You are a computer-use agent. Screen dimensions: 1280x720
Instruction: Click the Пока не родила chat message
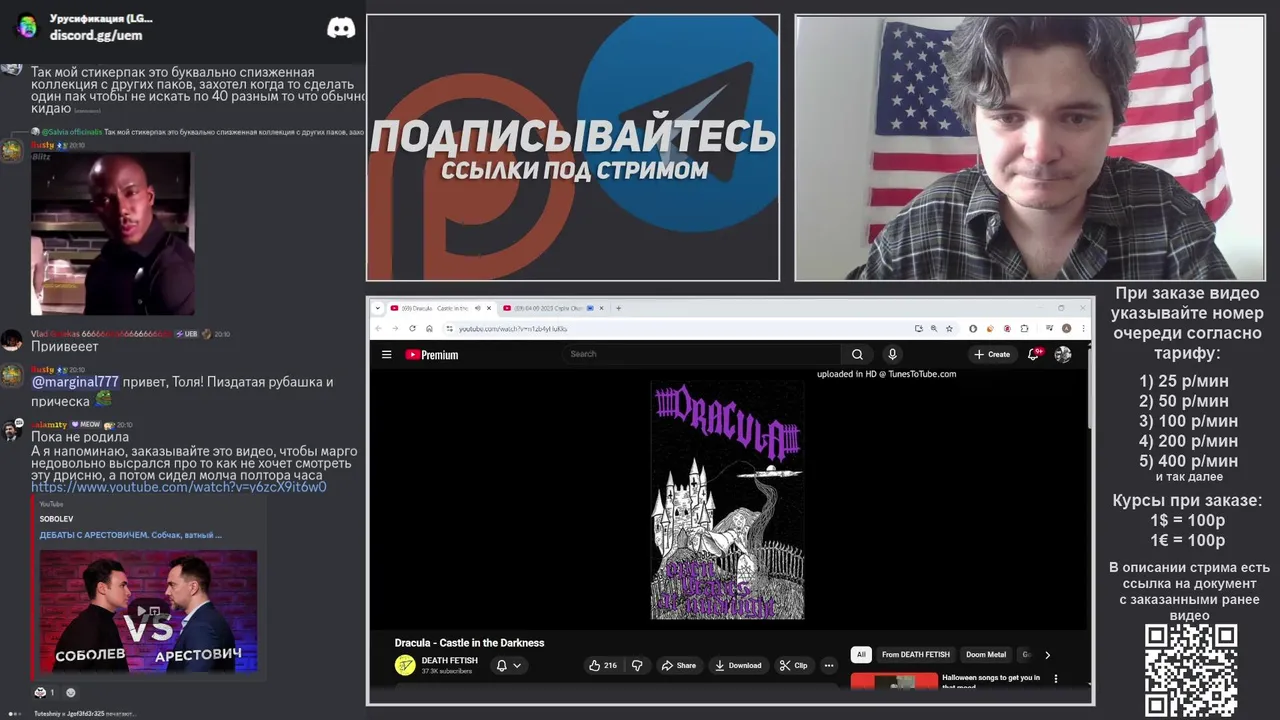pos(80,437)
